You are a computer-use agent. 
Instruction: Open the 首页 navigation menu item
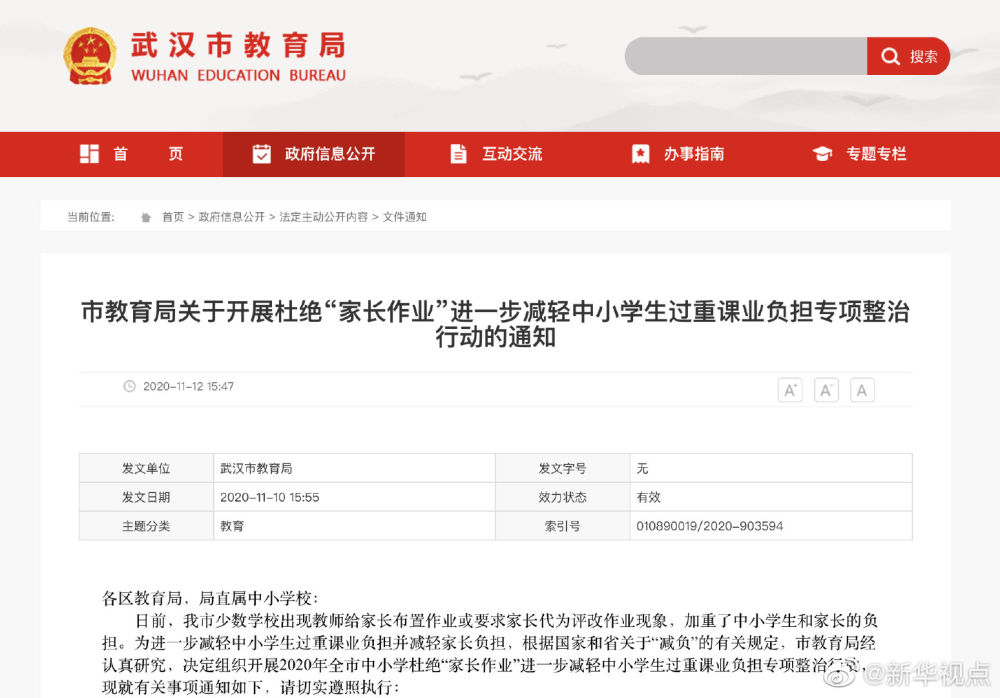(x=148, y=154)
